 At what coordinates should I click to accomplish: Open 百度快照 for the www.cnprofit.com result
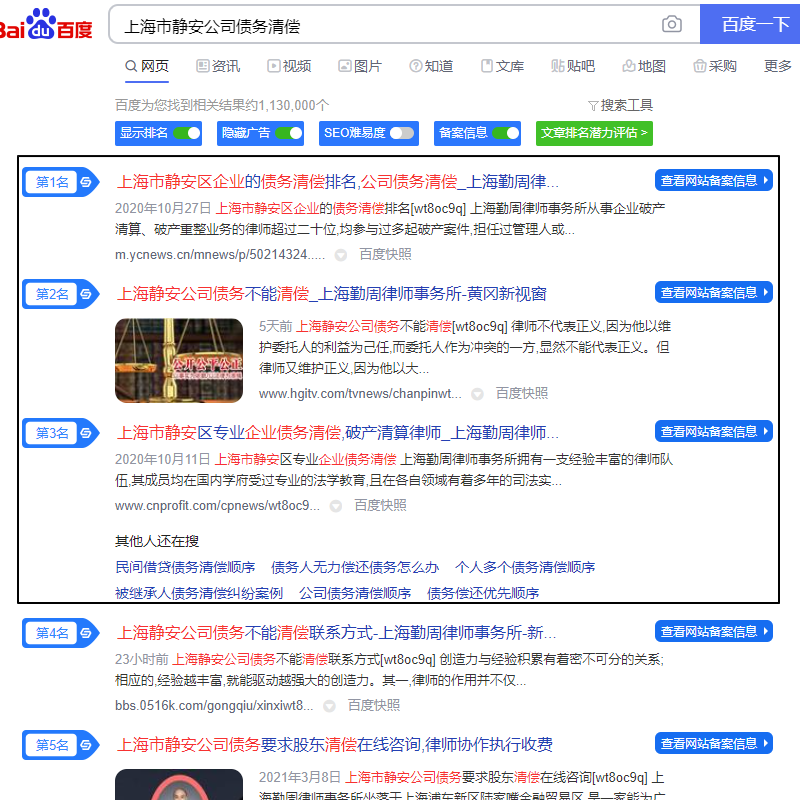tap(380, 505)
